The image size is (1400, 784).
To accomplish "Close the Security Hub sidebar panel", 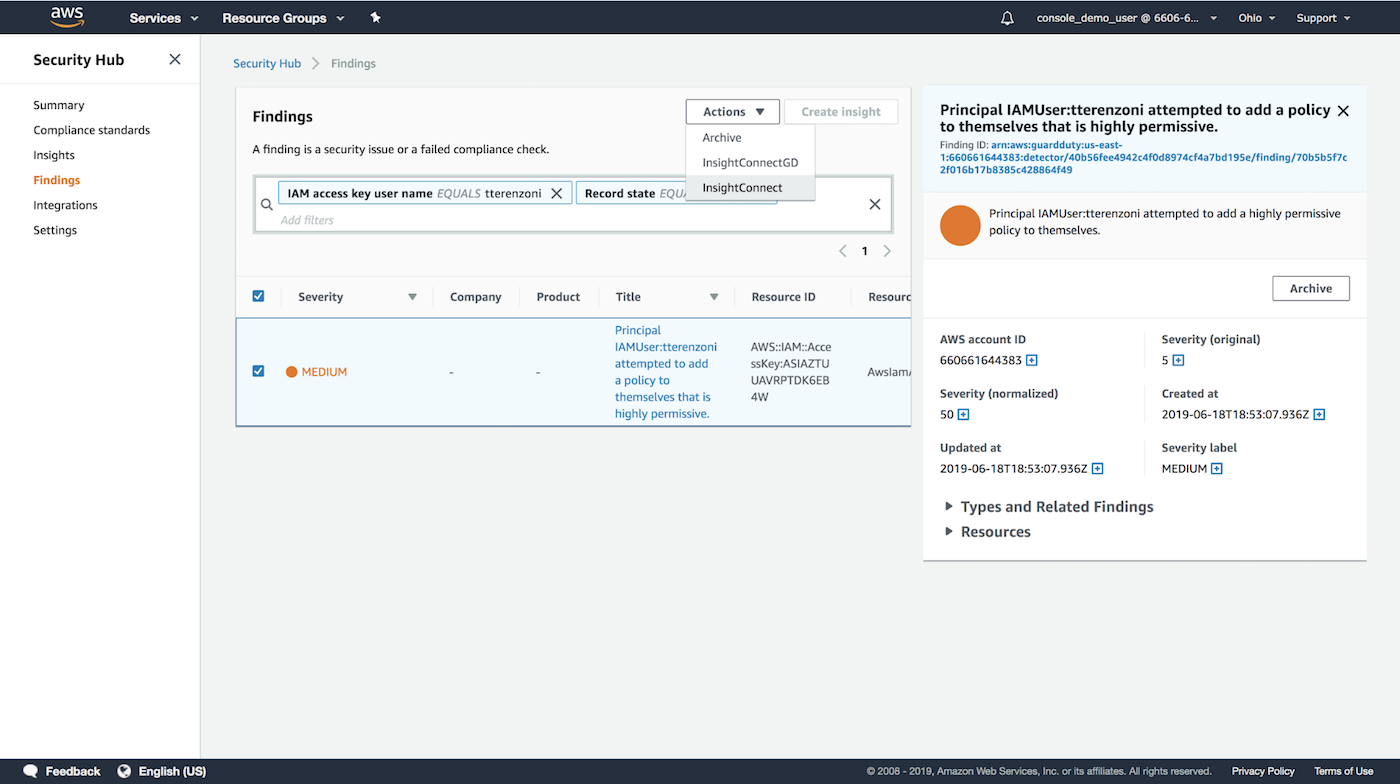I will pyautogui.click(x=175, y=60).
